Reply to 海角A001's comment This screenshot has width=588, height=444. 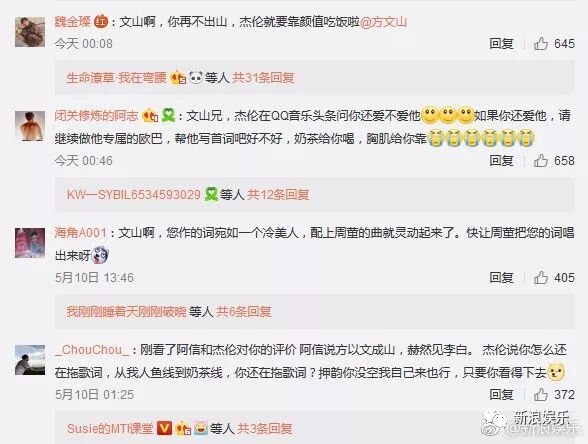pos(501,278)
